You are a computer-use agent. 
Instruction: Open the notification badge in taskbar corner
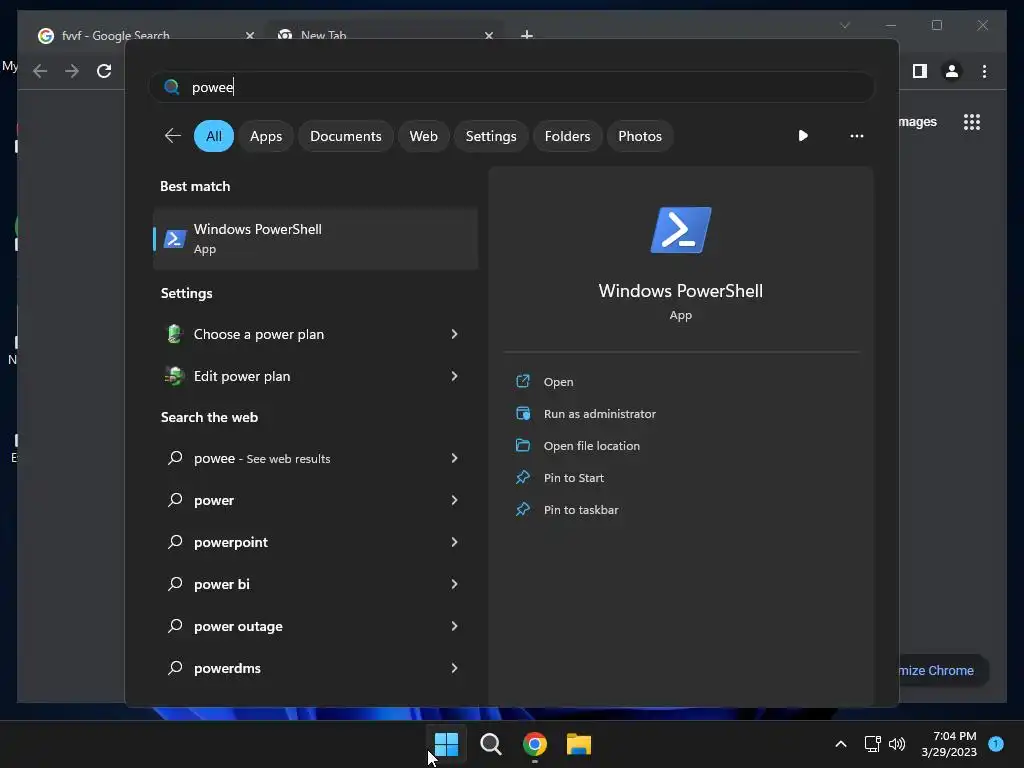[996, 744]
